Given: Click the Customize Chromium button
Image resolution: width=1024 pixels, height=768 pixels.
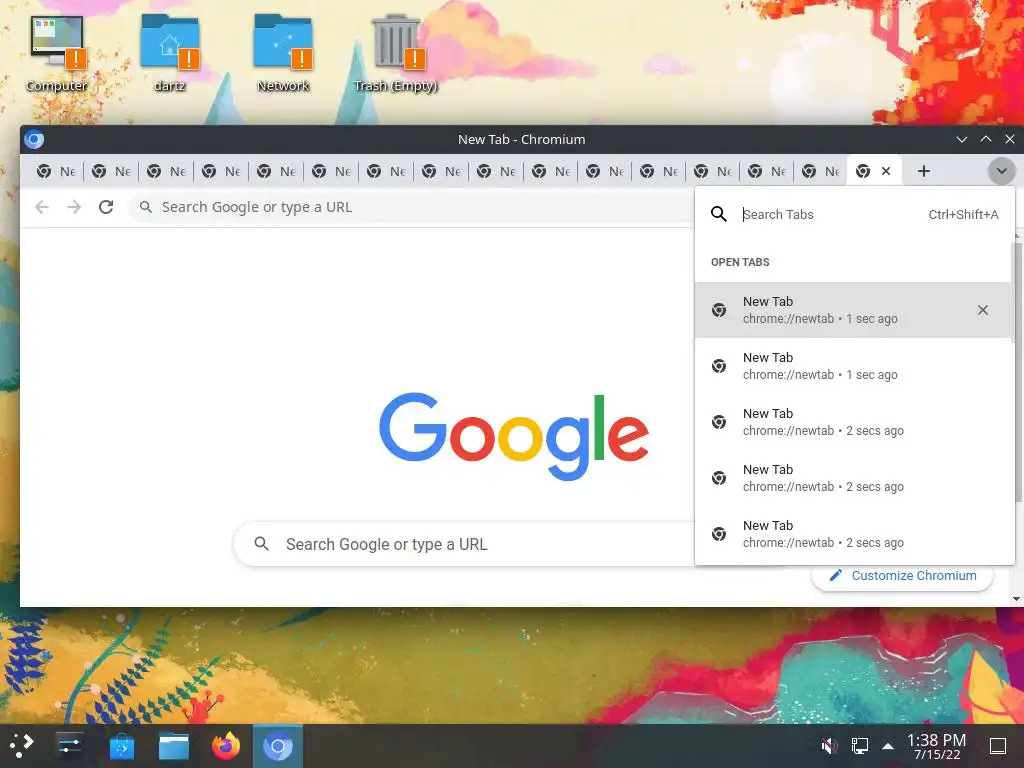Looking at the screenshot, I should click(x=903, y=576).
